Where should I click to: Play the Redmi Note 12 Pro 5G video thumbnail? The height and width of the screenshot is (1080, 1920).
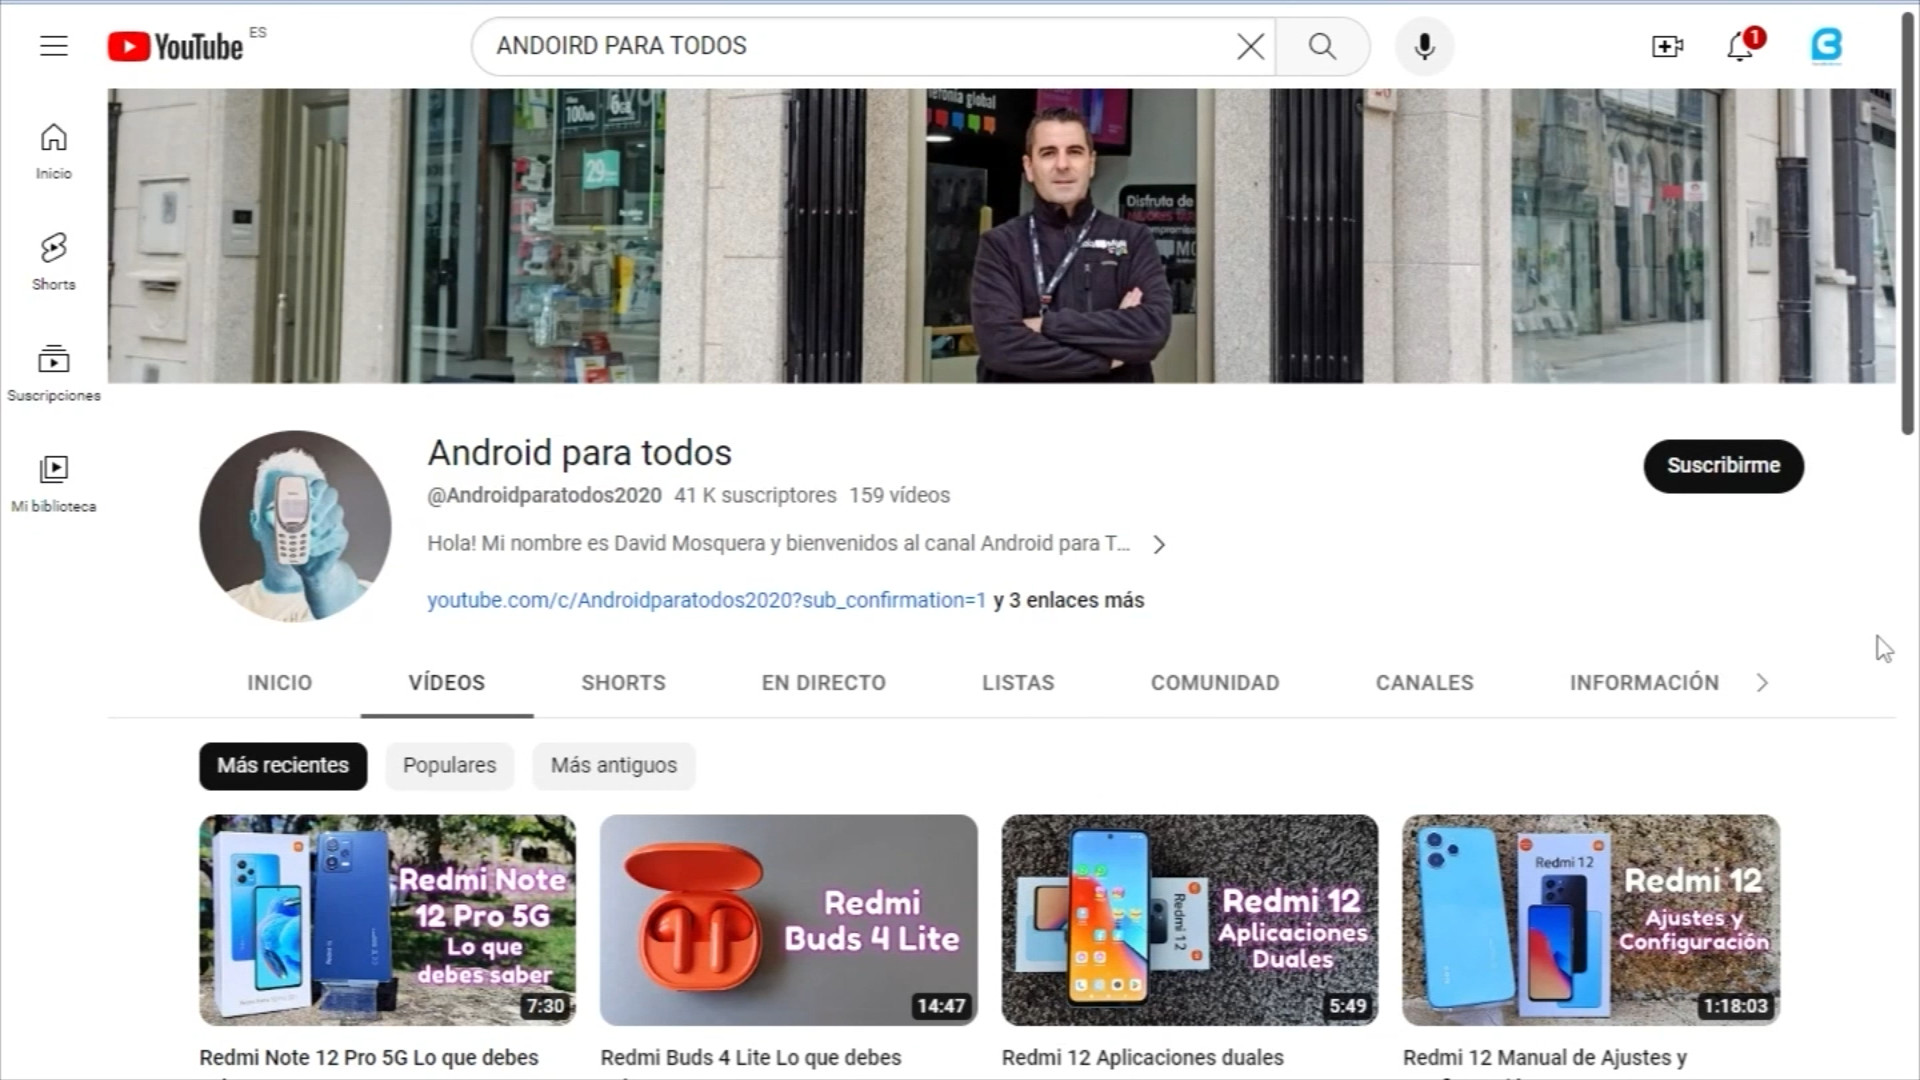388,920
